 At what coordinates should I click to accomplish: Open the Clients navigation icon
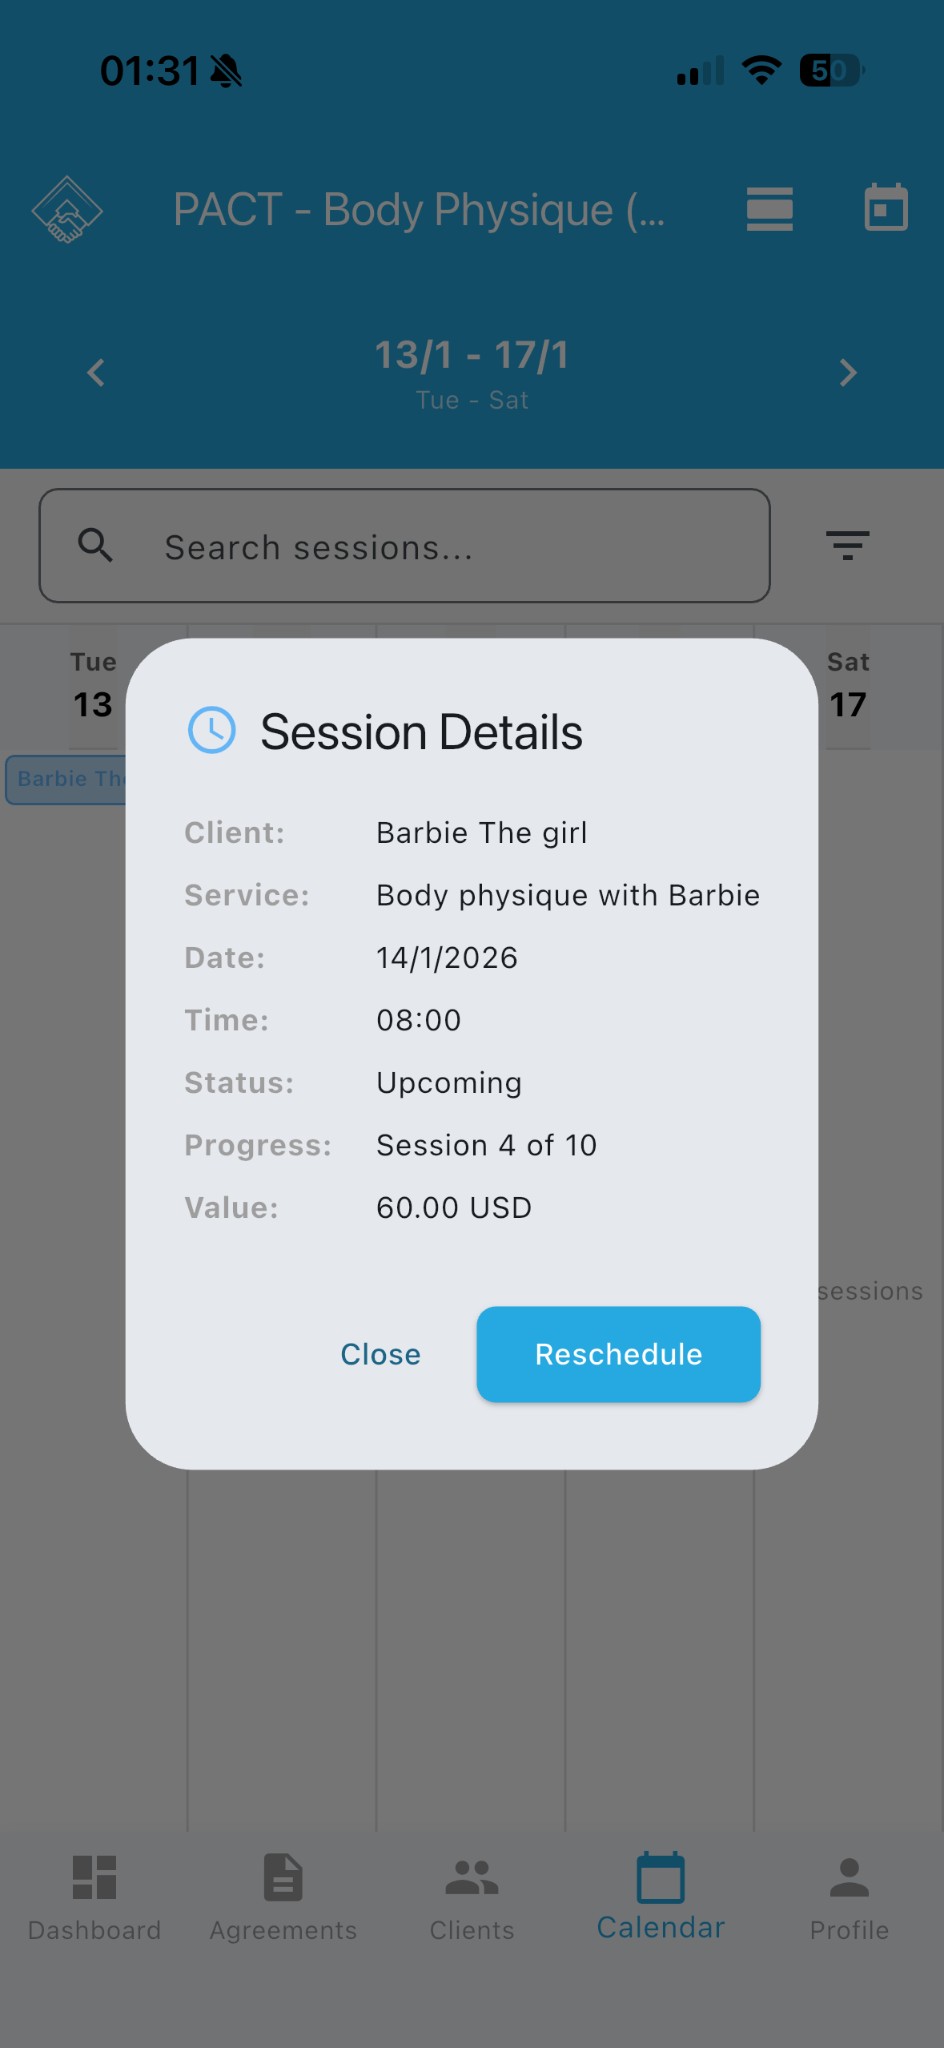pos(471,1878)
